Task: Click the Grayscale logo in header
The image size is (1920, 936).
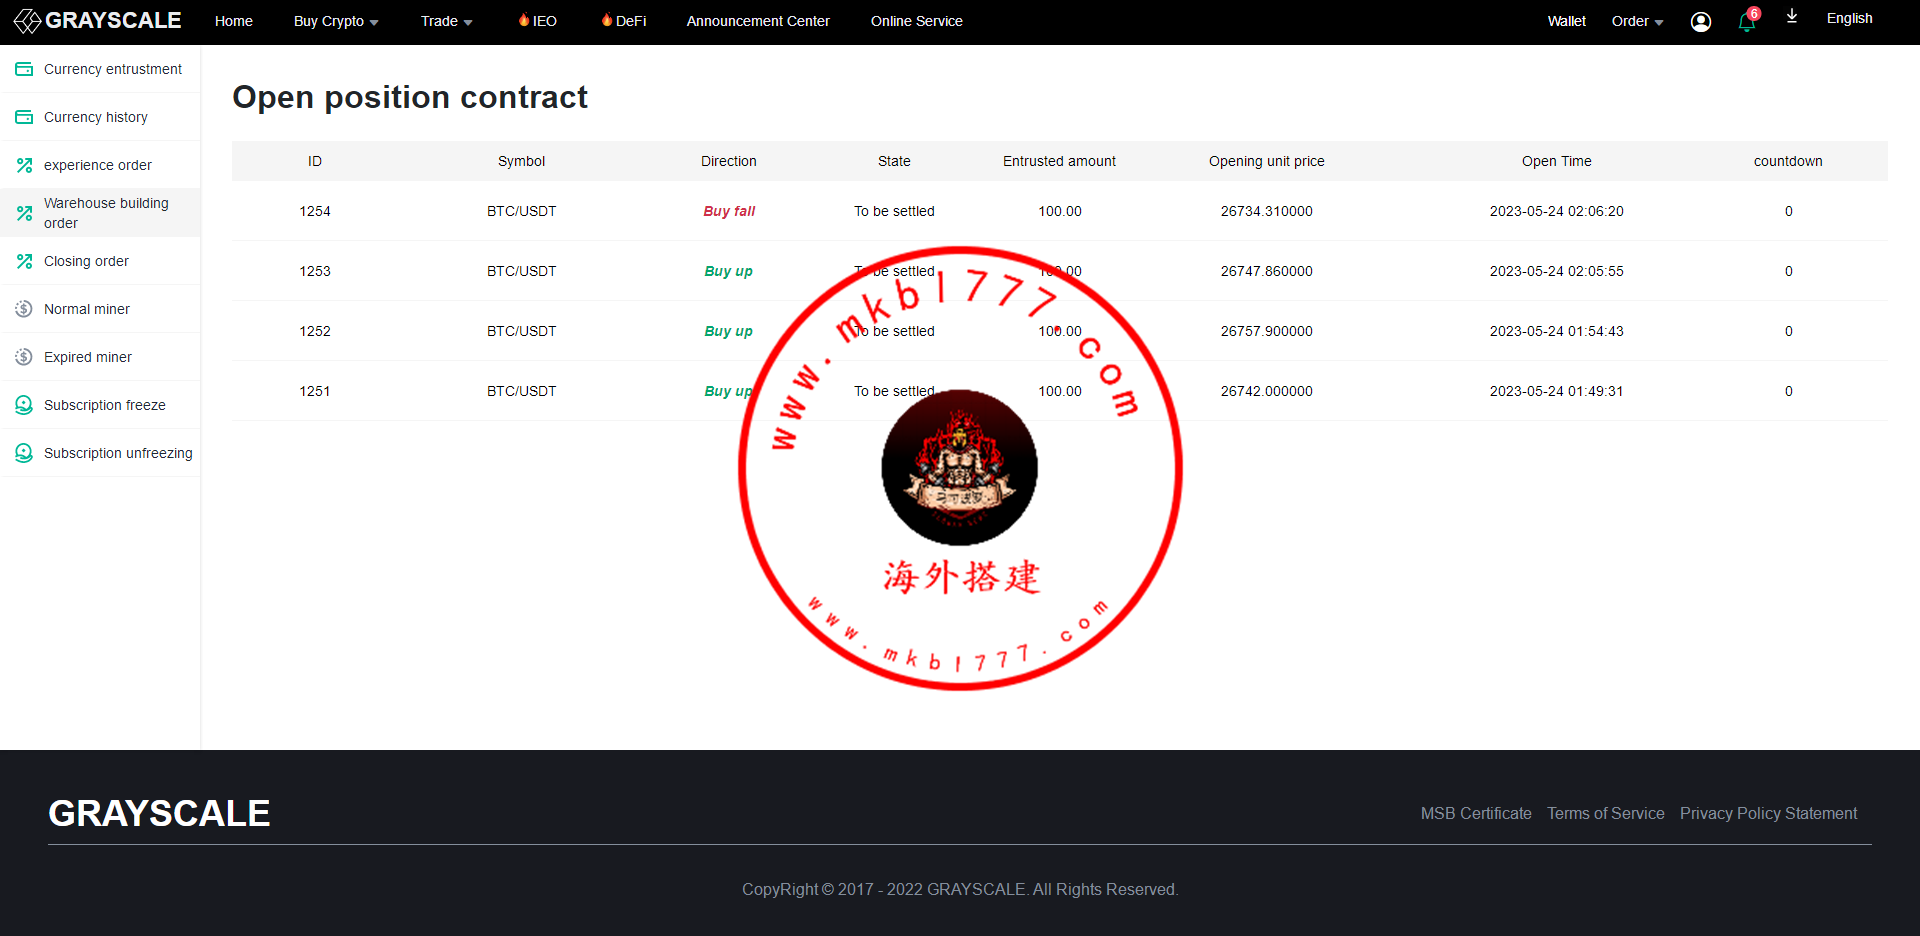Action: pos(98,21)
